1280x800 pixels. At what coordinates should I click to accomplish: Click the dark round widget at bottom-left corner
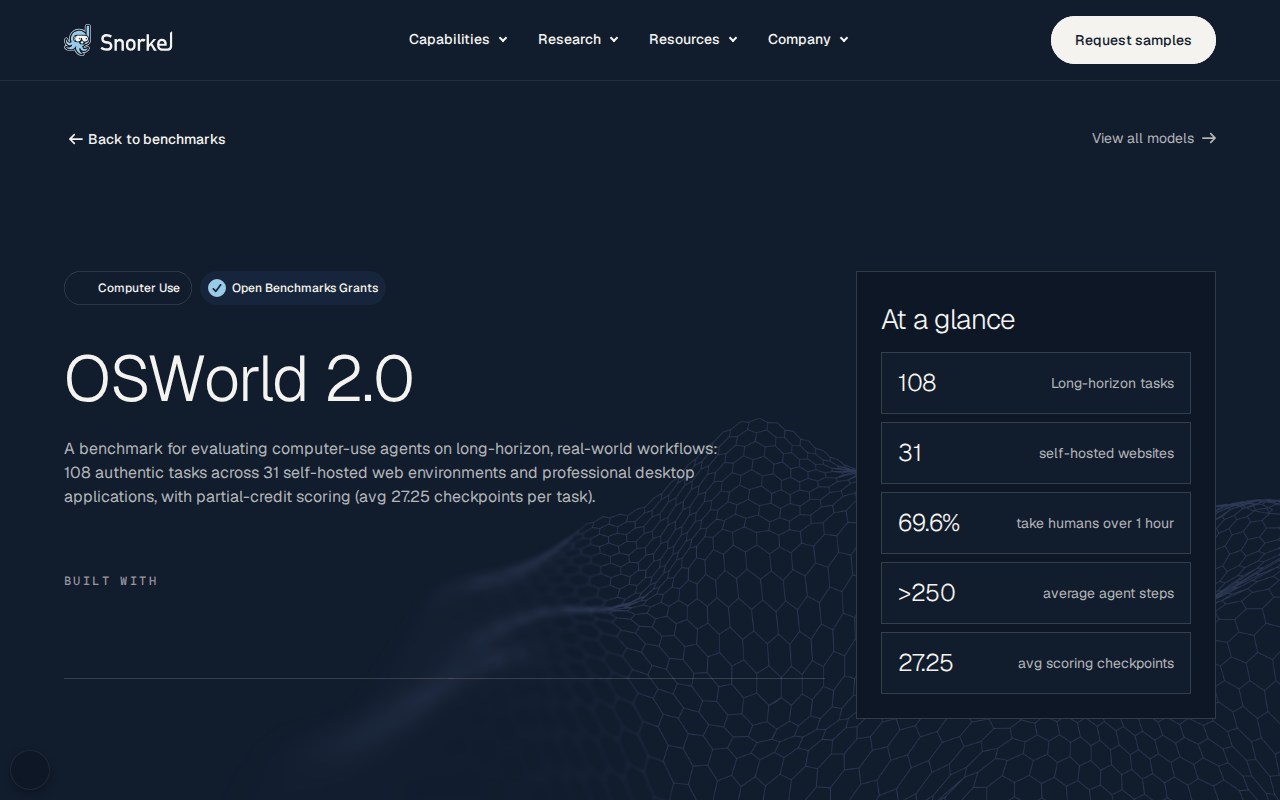point(30,770)
